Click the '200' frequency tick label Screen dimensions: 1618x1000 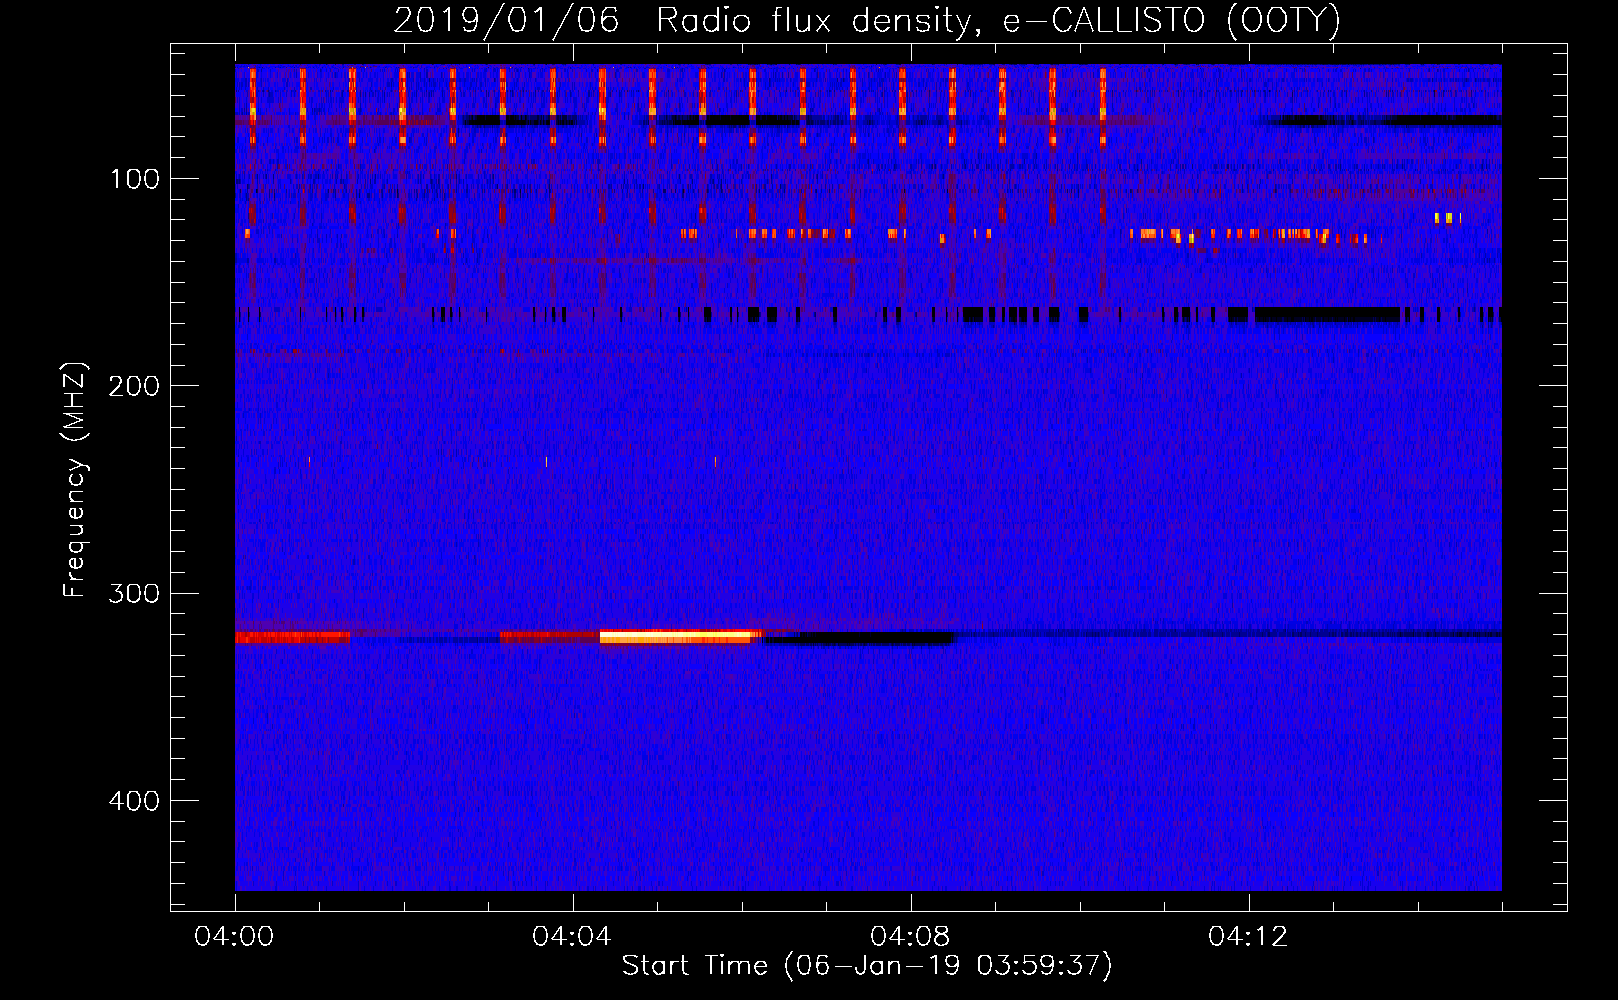pos(134,386)
